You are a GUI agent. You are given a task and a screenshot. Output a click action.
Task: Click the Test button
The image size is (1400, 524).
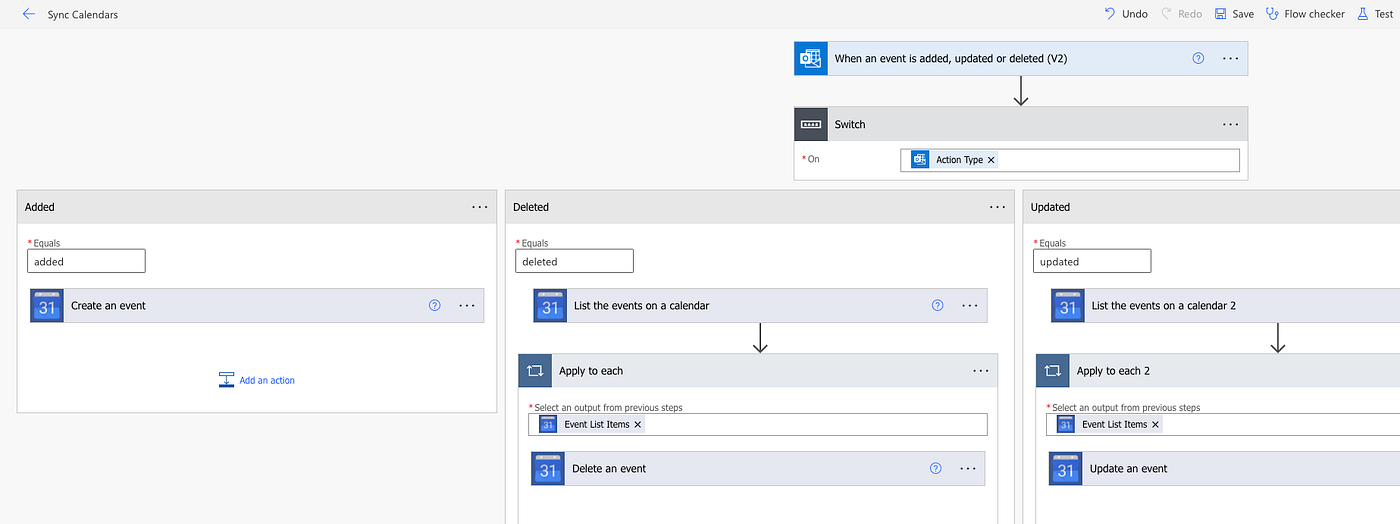point(1375,14)
